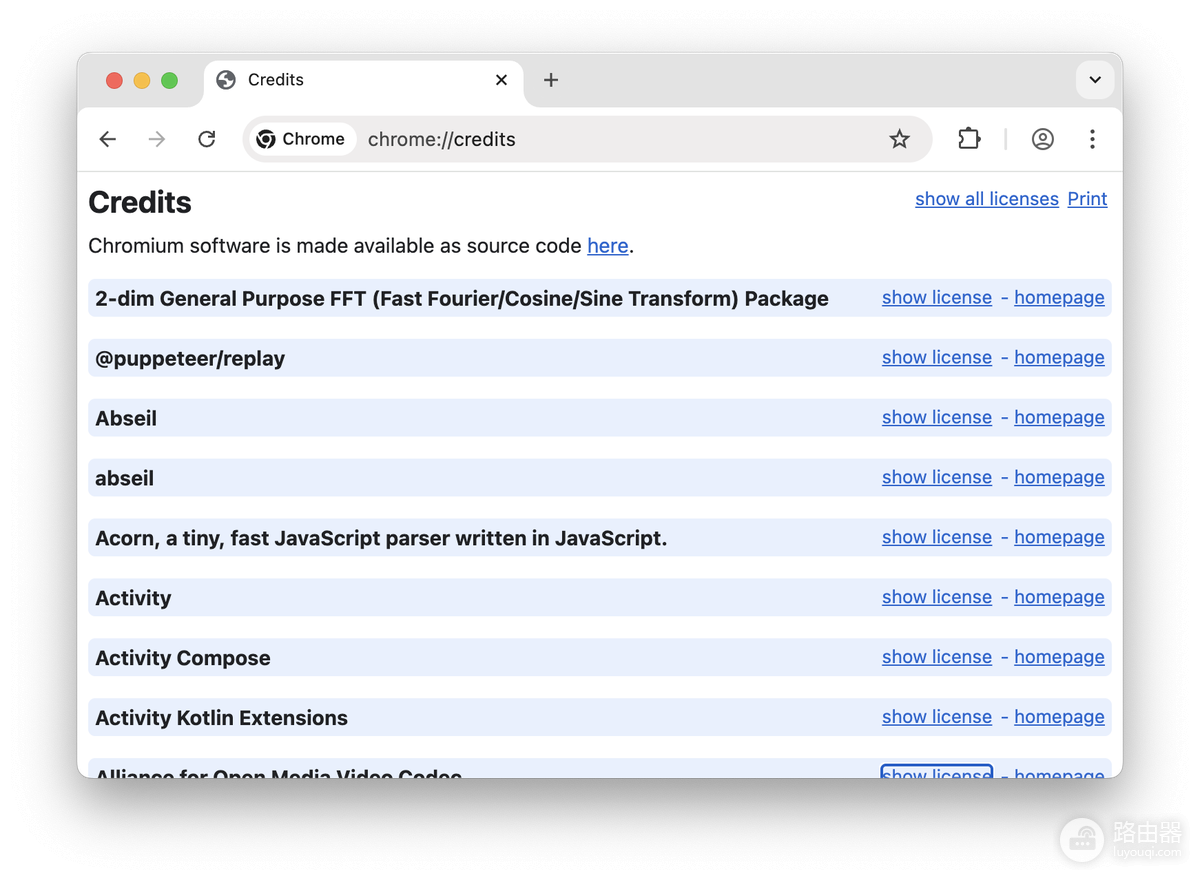The width and height of the screenshot is (1200, 880).
Task: Bookmark this page with the star icon
Action: point(900,139)
